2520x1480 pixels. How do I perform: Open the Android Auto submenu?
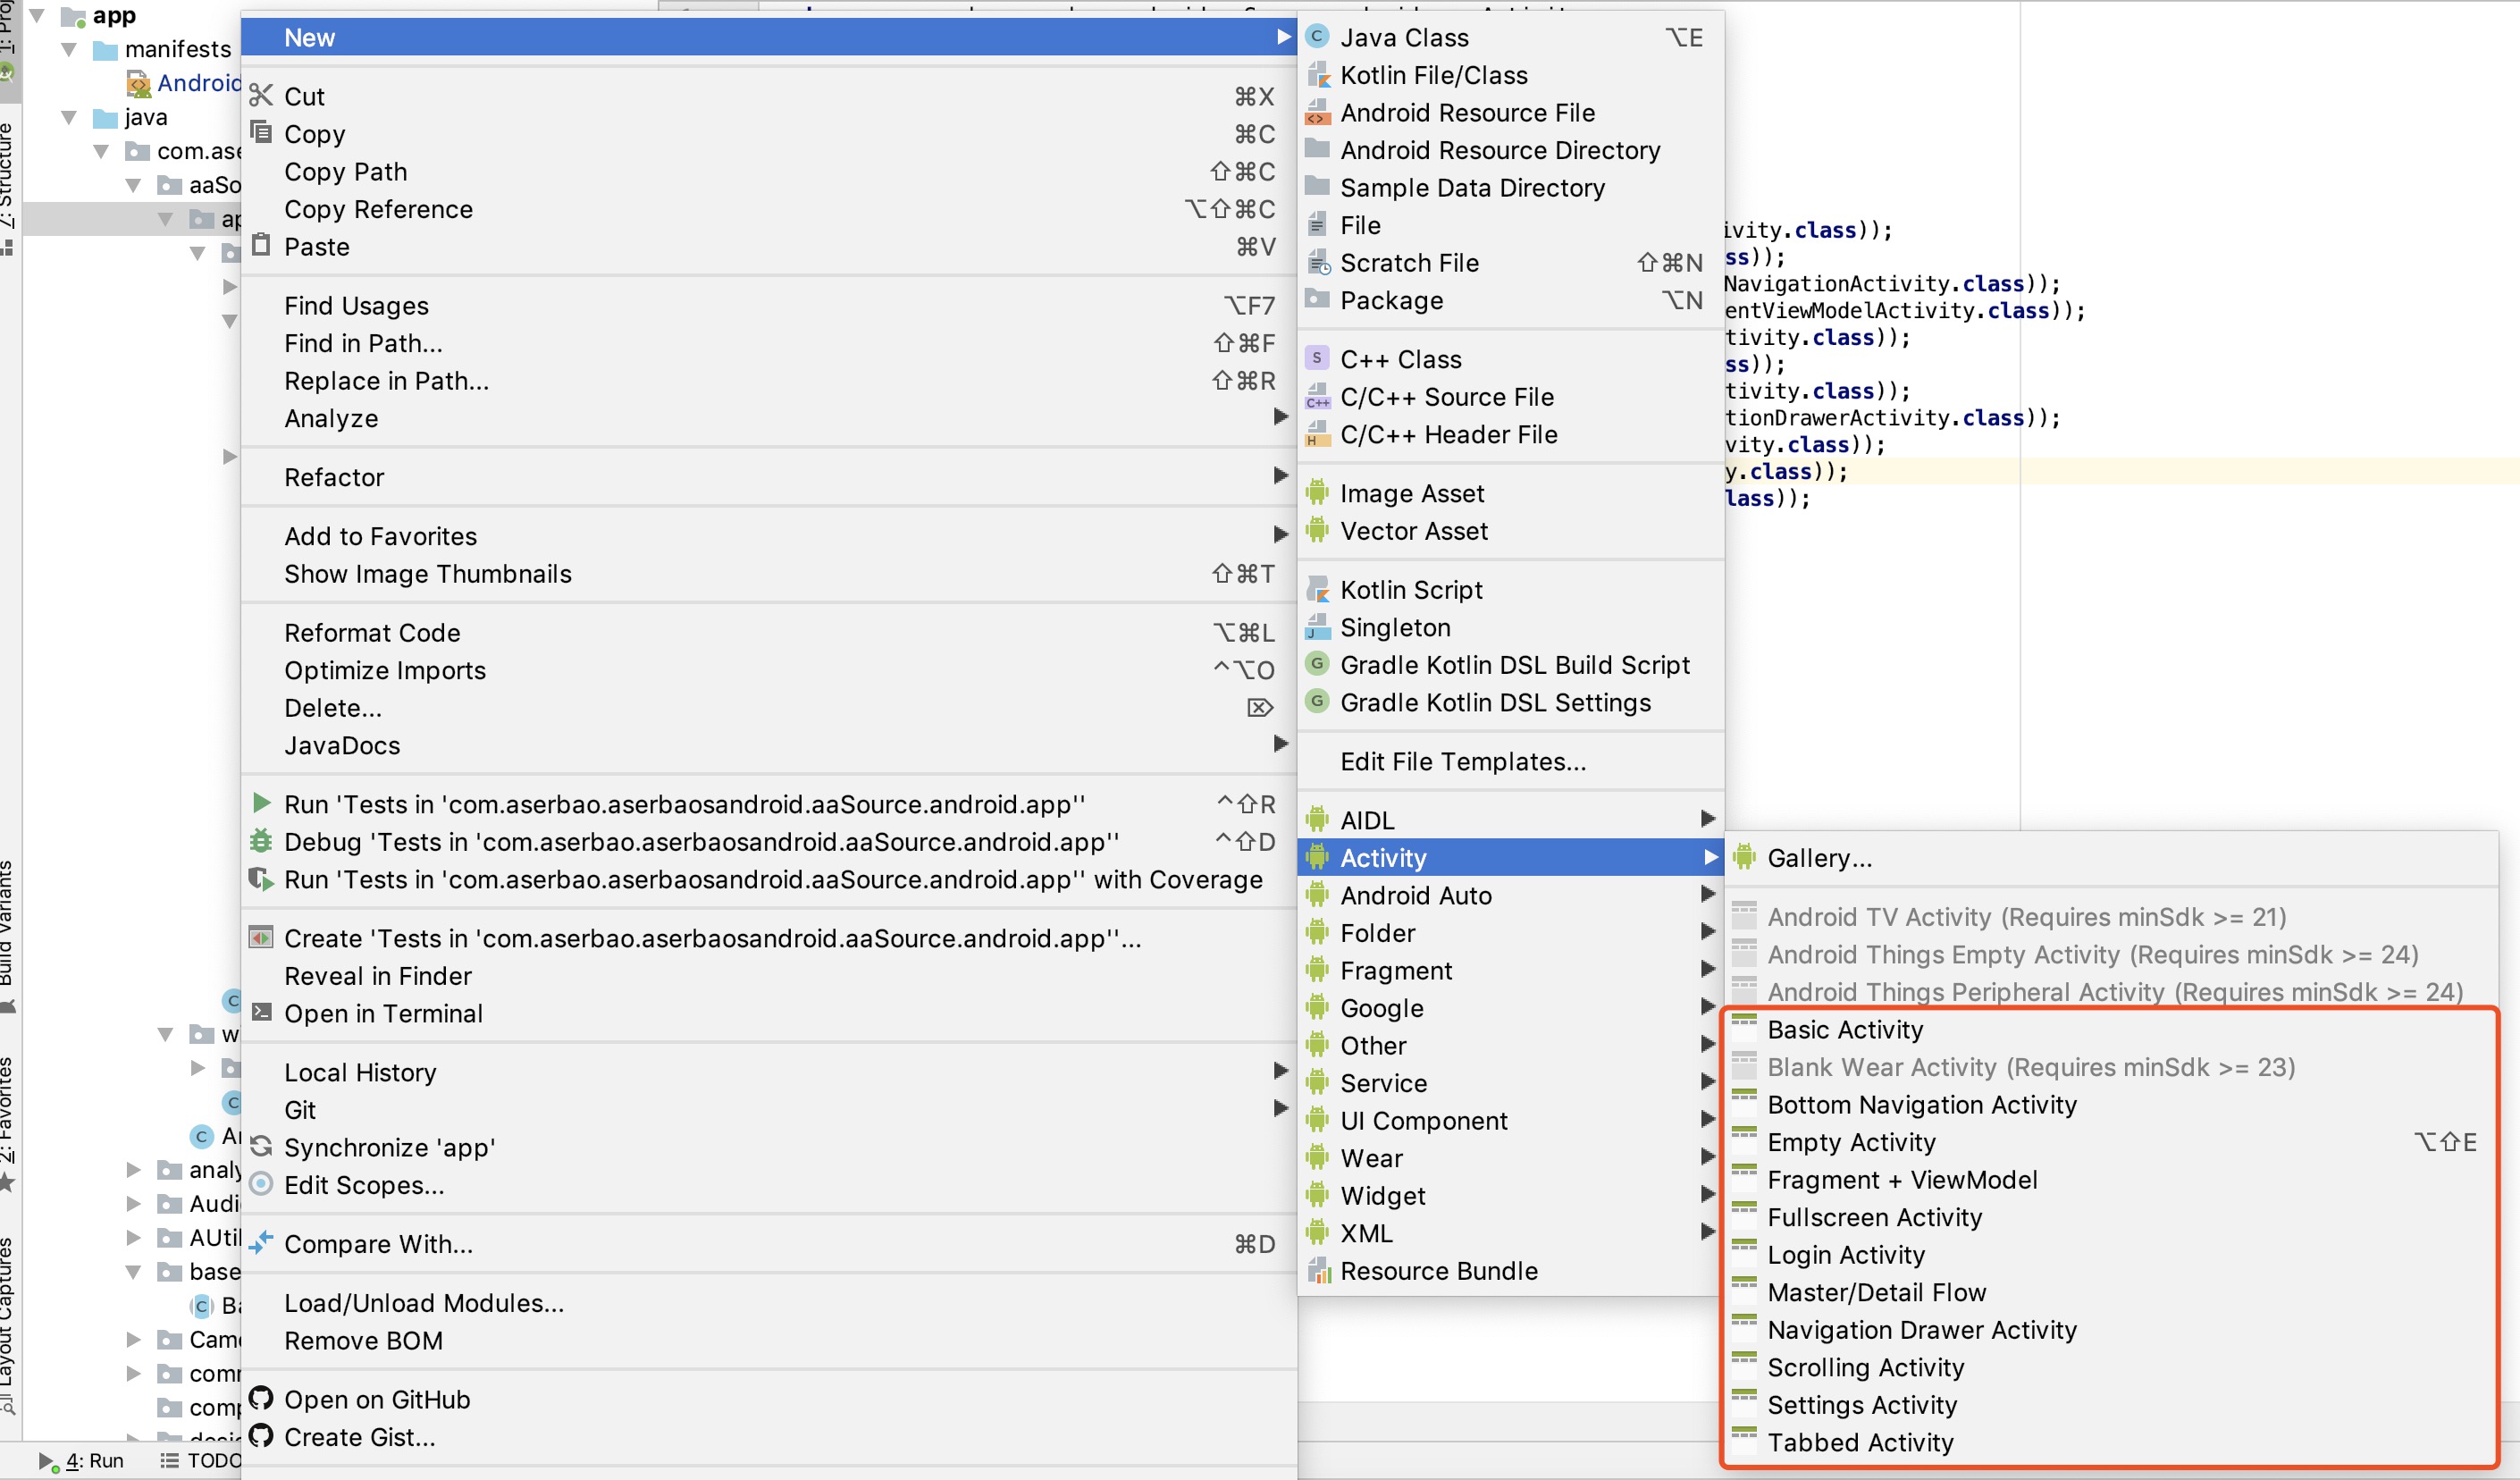tap(1511, 895)
